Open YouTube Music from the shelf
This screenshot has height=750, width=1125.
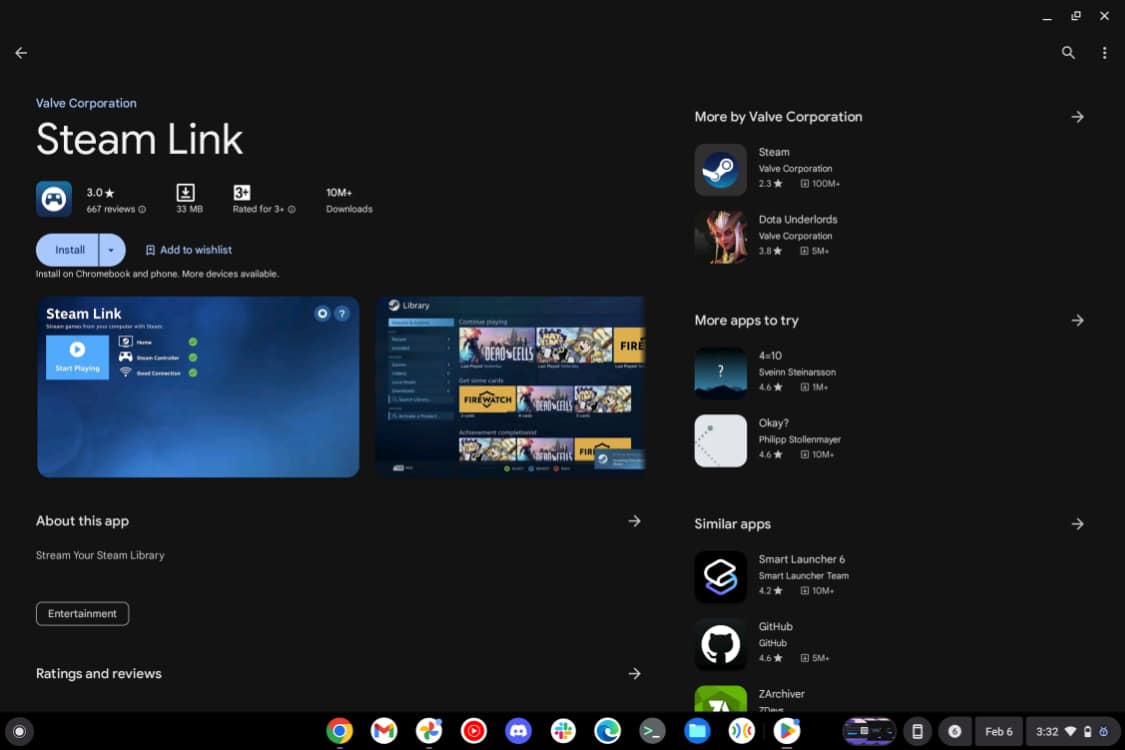click(474, 731)
